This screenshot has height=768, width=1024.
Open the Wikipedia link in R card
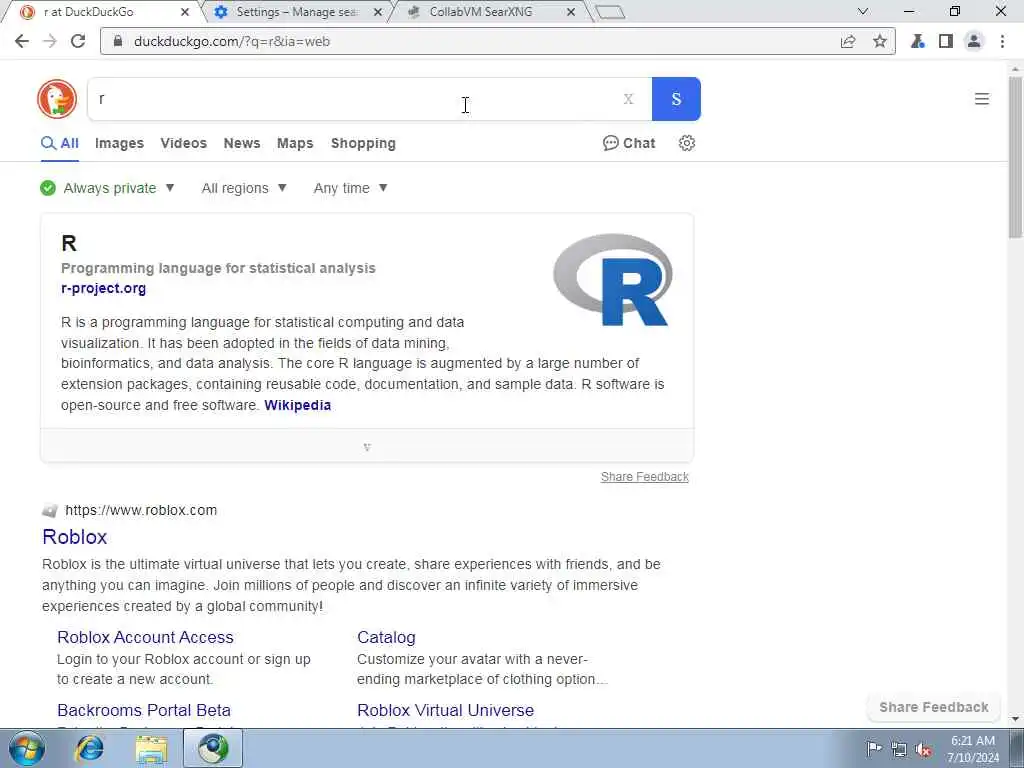298,405
